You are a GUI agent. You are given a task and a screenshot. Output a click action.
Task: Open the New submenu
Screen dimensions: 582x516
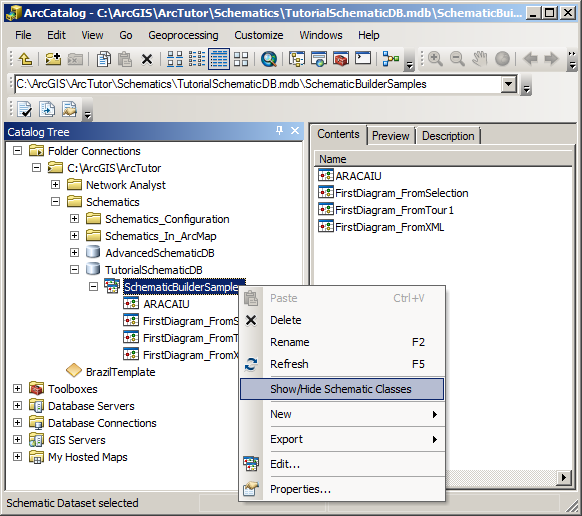(x=342, y=414)
